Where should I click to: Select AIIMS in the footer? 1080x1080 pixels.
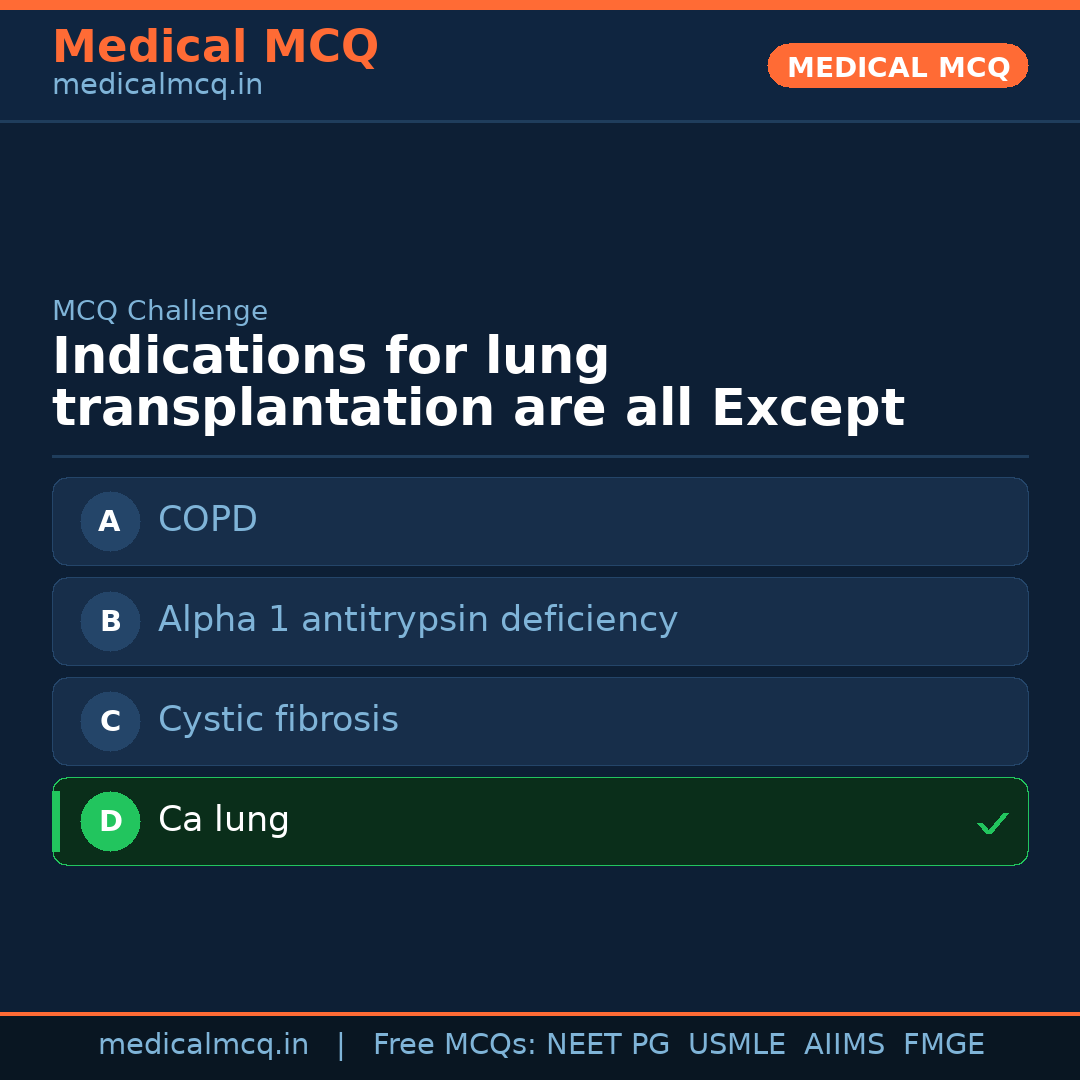click(844, 1045)
